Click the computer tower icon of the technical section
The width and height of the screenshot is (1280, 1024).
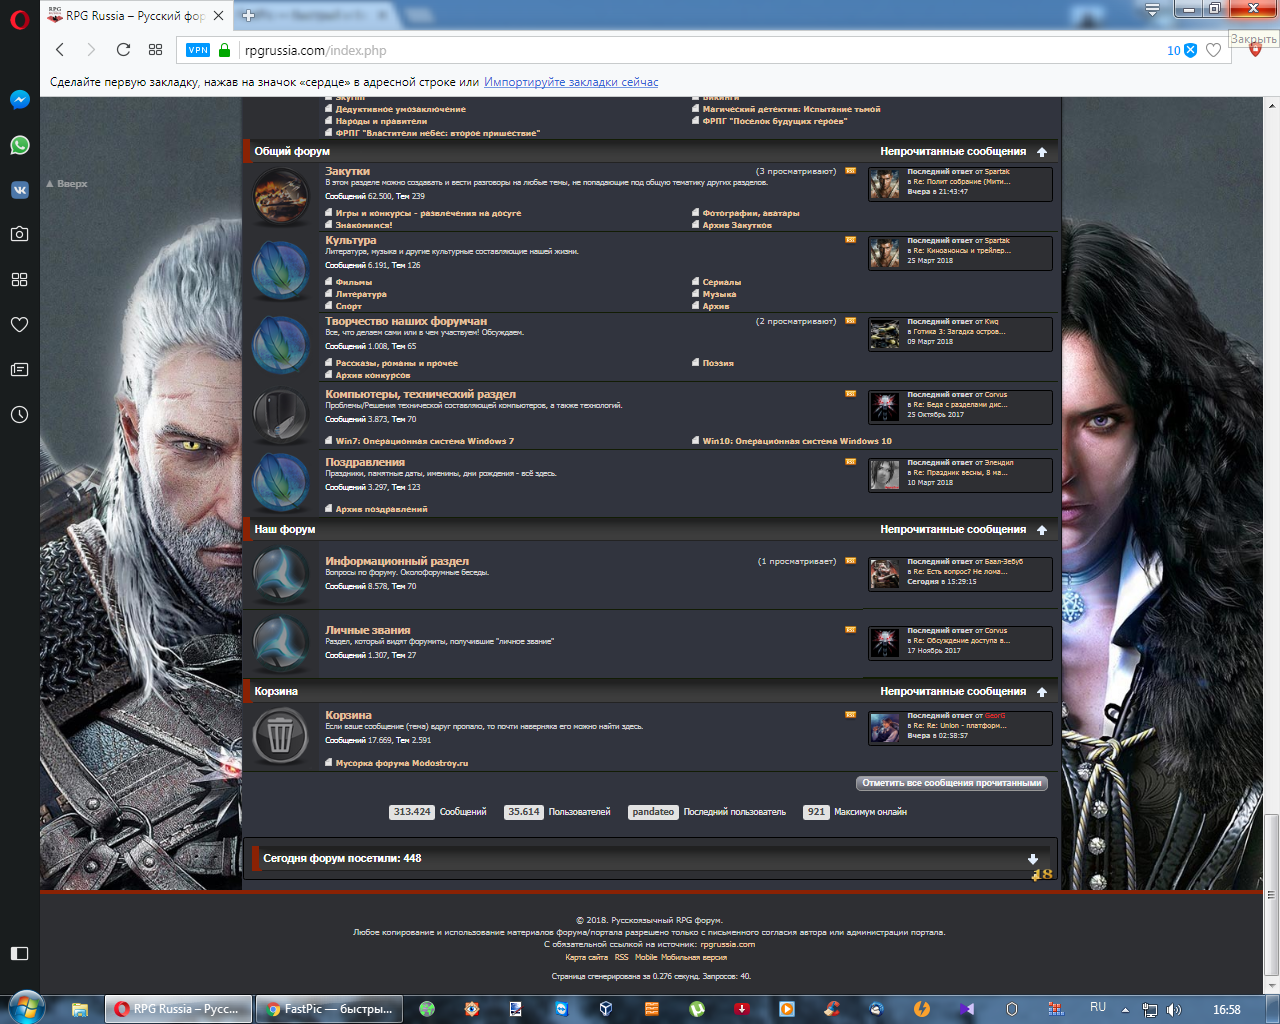[x=280, y=416]
